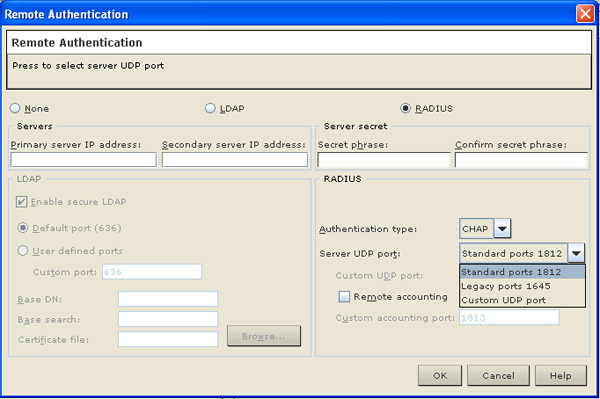The image size is (600, 399).
Task: Click the "Custom UDP port:" label
Action: coord(379,276)
